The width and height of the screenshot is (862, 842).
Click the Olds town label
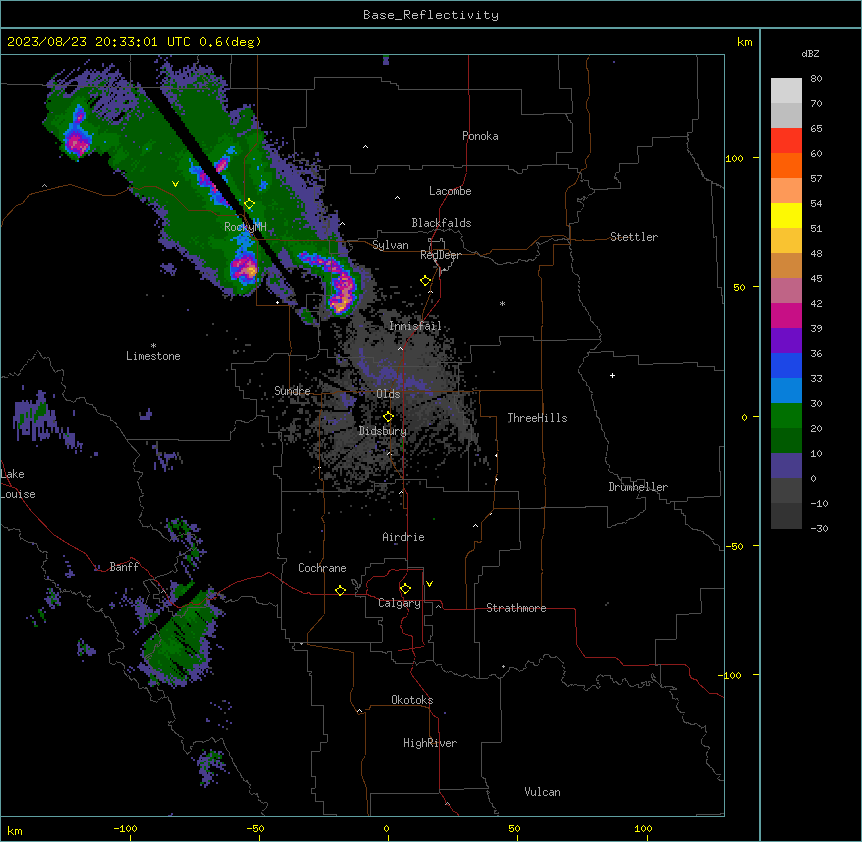point(388,394)
